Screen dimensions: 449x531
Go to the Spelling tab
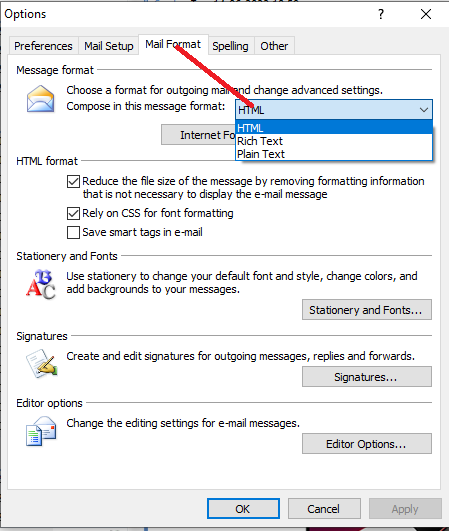coord(230,46)
